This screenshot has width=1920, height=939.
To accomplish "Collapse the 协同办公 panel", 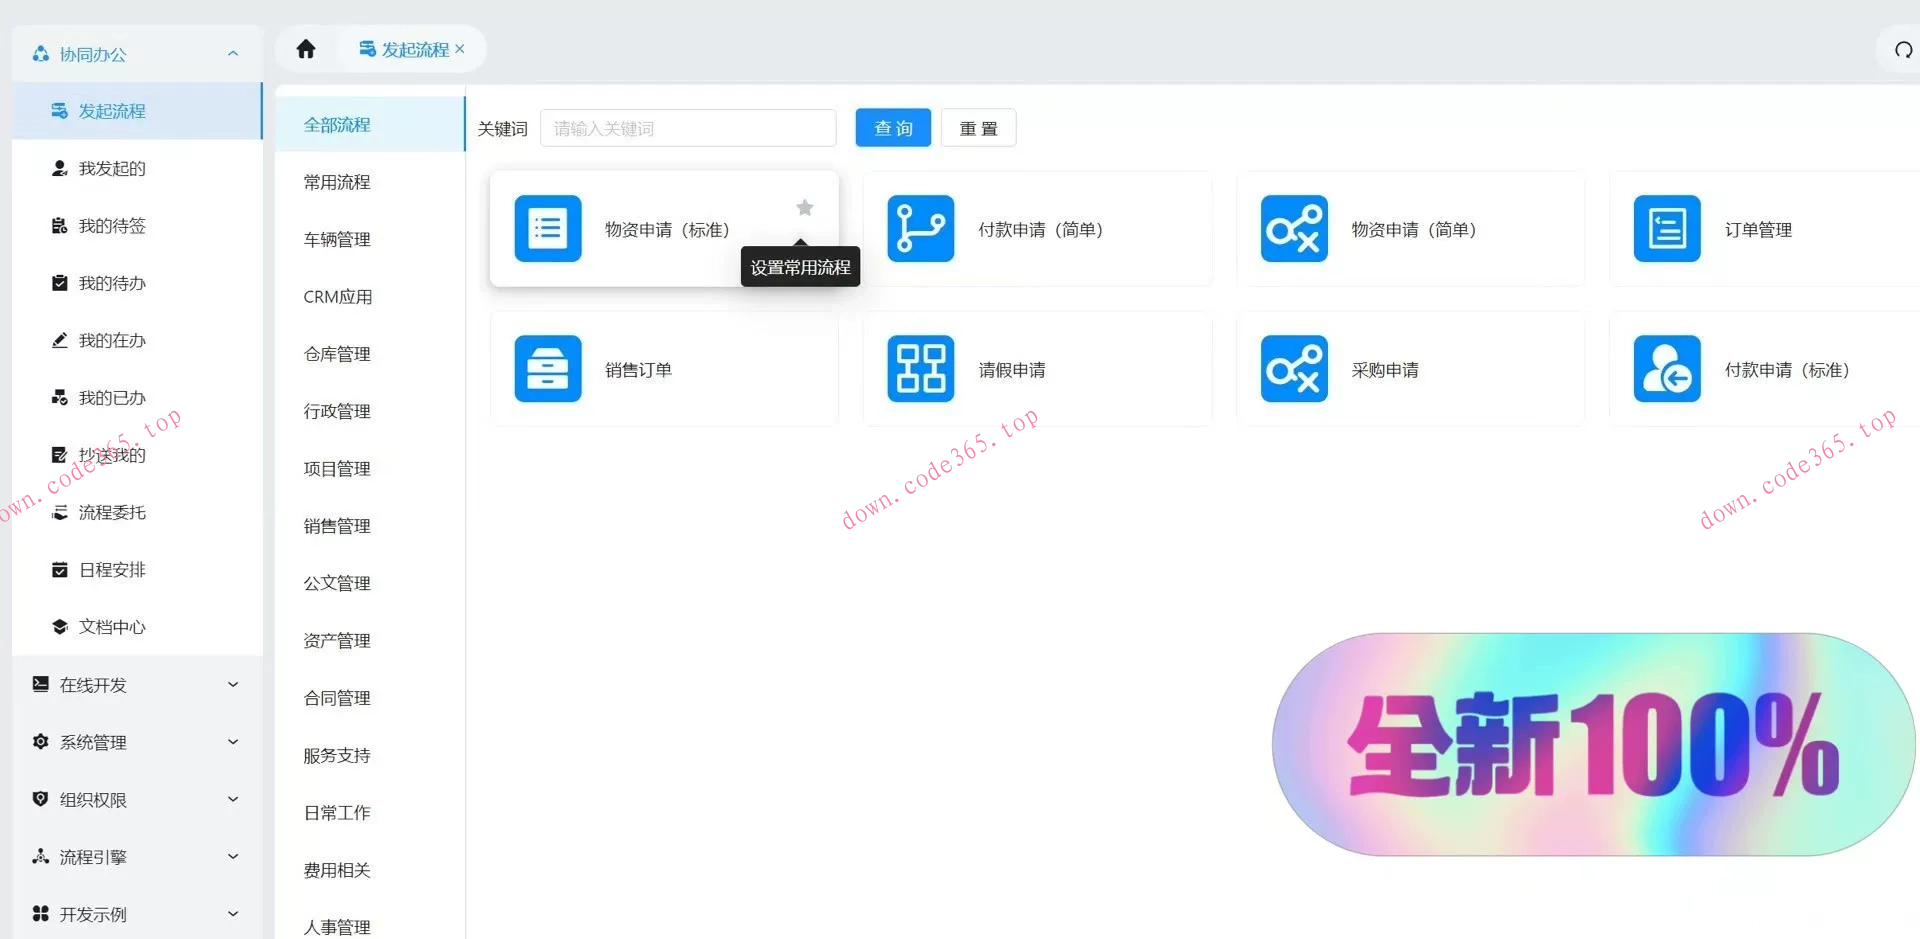I will click(233, 54).
